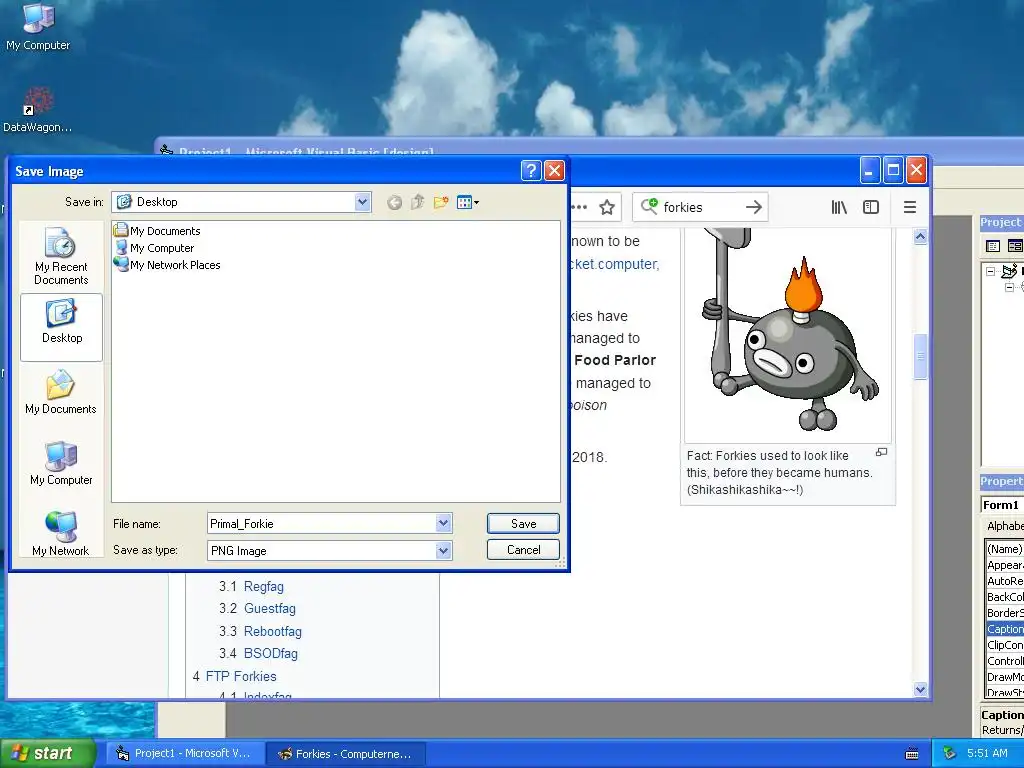Select the AutoRedraw property row

pyautogui.click(x=1004, y=581)
